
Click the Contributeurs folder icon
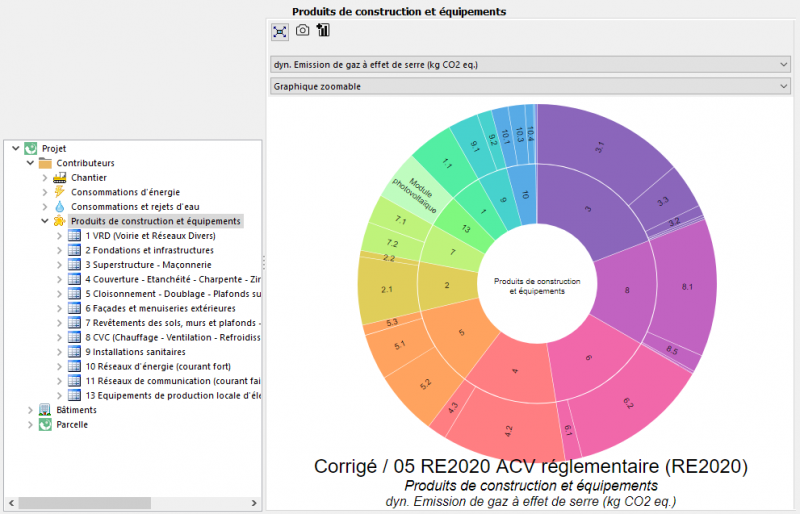coord(45,163)
